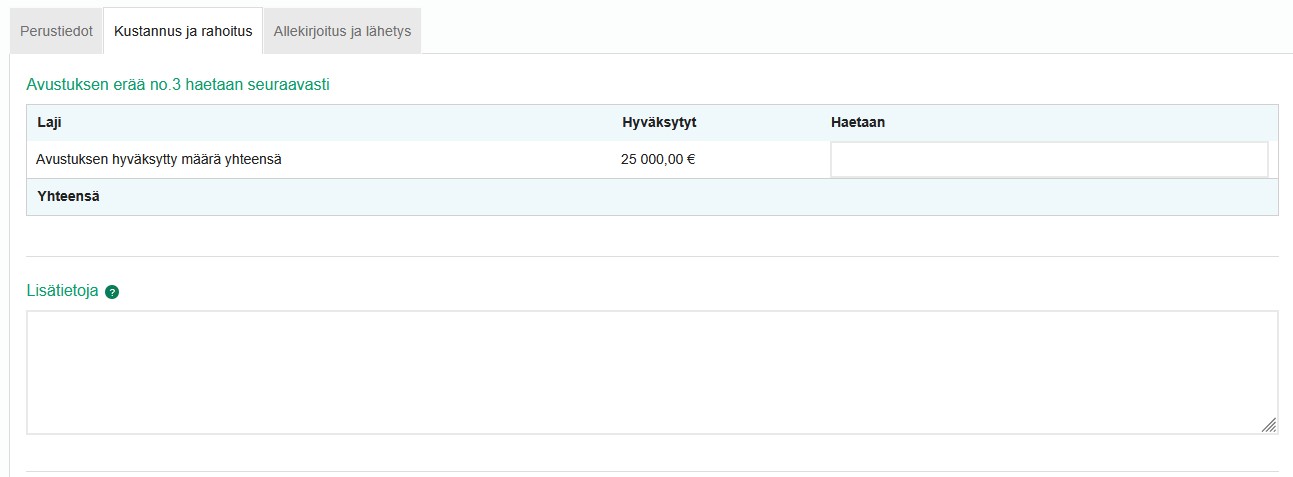The image size is (1293, 477).
Task: Click the divider line above Lisätietoja
Action: pyautogui.click(x=650, y=256)
